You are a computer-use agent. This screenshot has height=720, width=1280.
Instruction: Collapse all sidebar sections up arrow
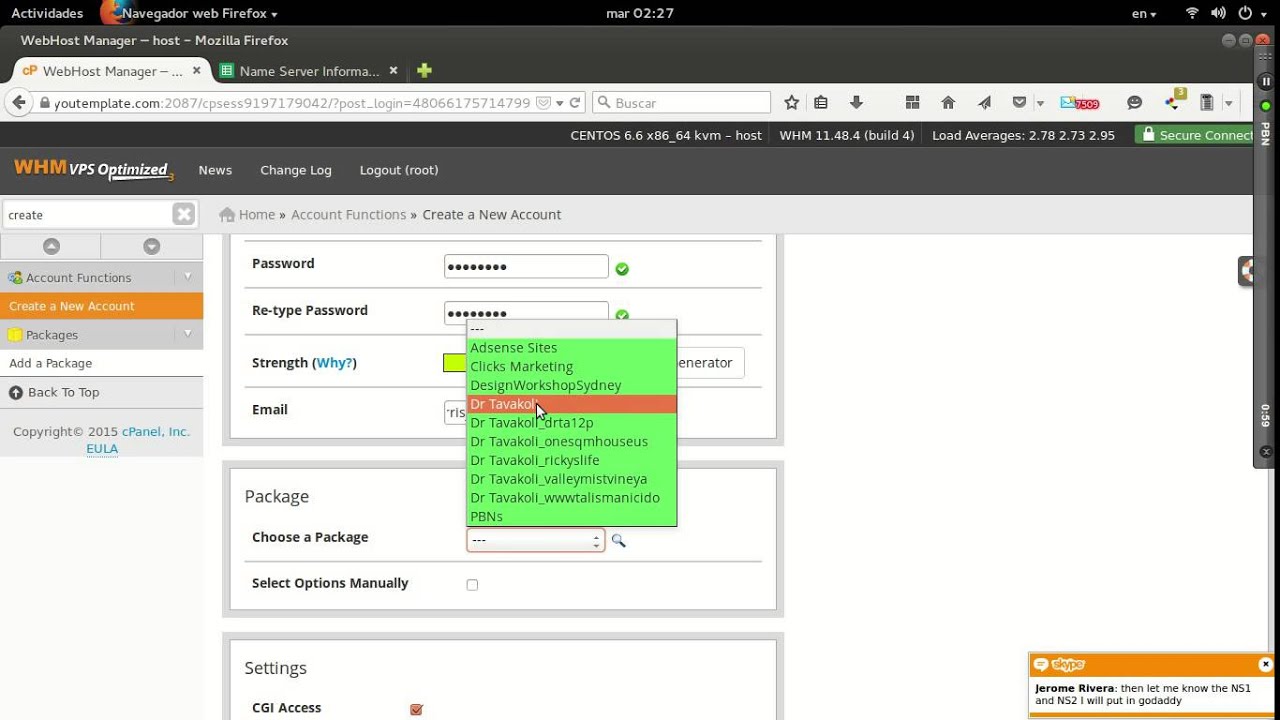point(51,246)
